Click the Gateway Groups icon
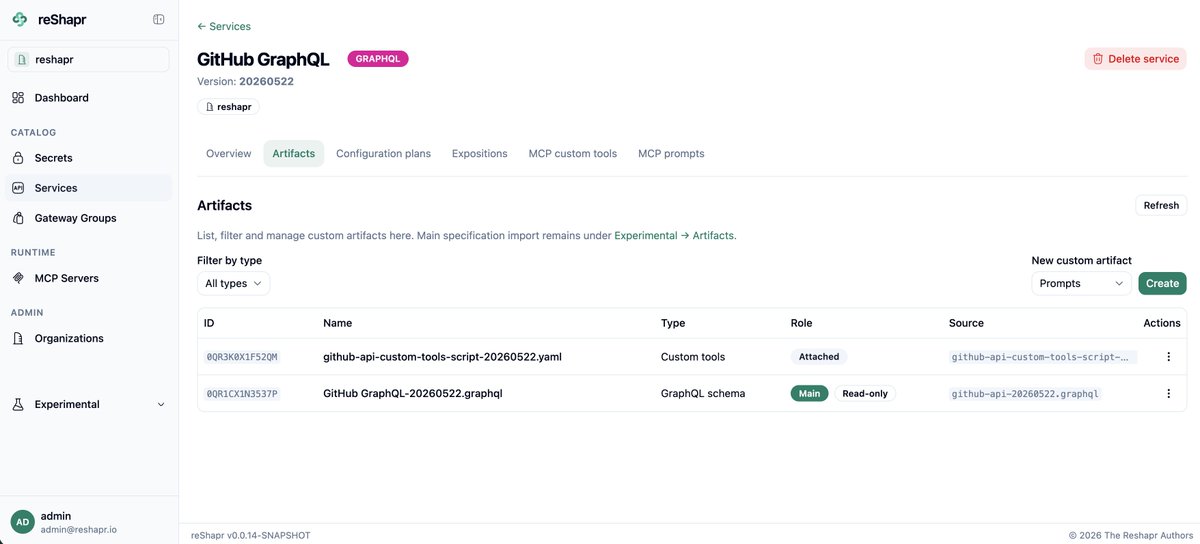Viewport: 1200px width, 544px height. (x=18, y=218)
